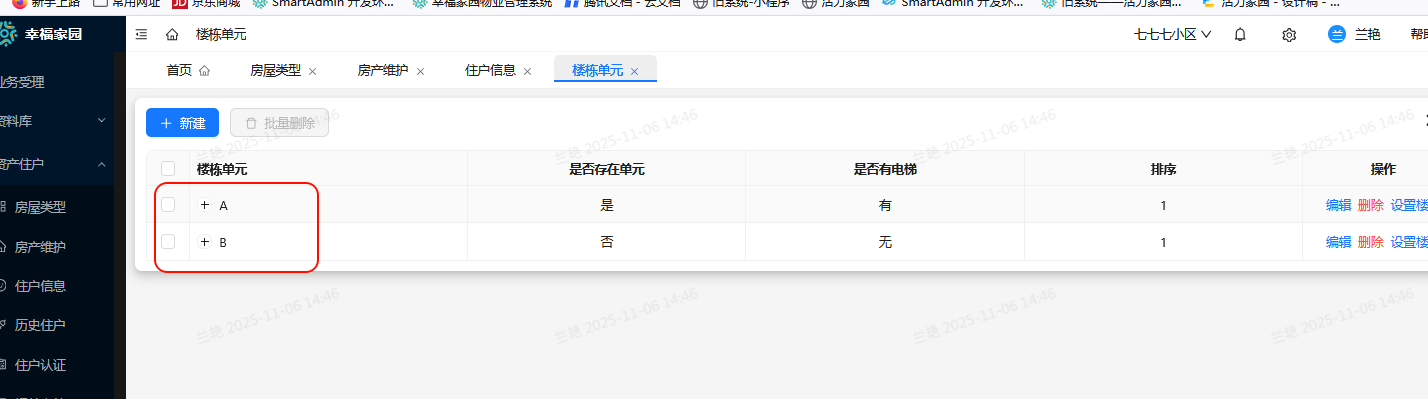This screenshot has width=1428, height=399.
Task: Click the 否 cell in row B
Action: pyautogui.click(x=607, y=242)
